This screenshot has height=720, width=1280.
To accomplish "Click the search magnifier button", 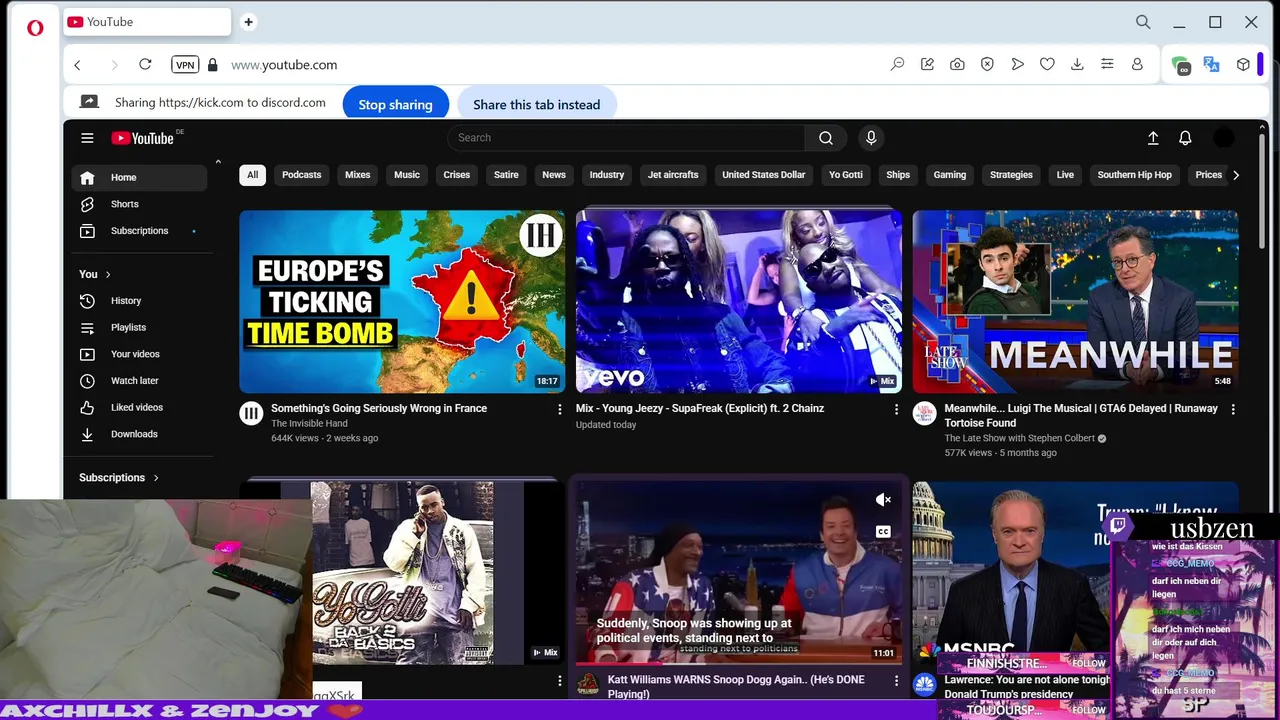I will tap(826, 138).
